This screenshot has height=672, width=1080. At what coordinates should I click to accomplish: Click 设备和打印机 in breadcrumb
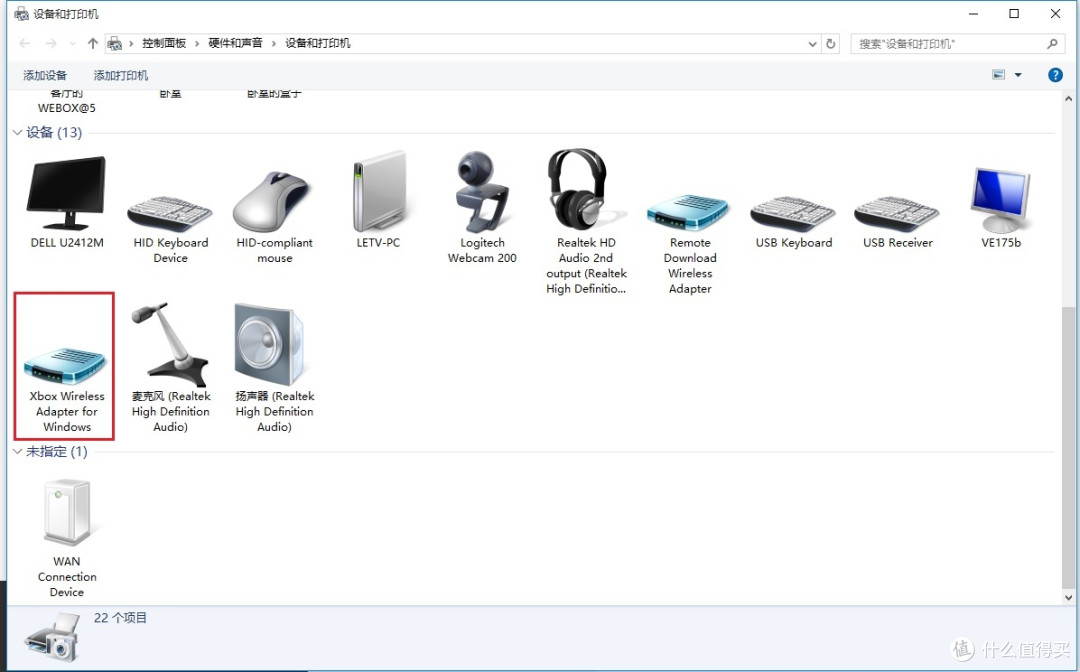[318, 43]
